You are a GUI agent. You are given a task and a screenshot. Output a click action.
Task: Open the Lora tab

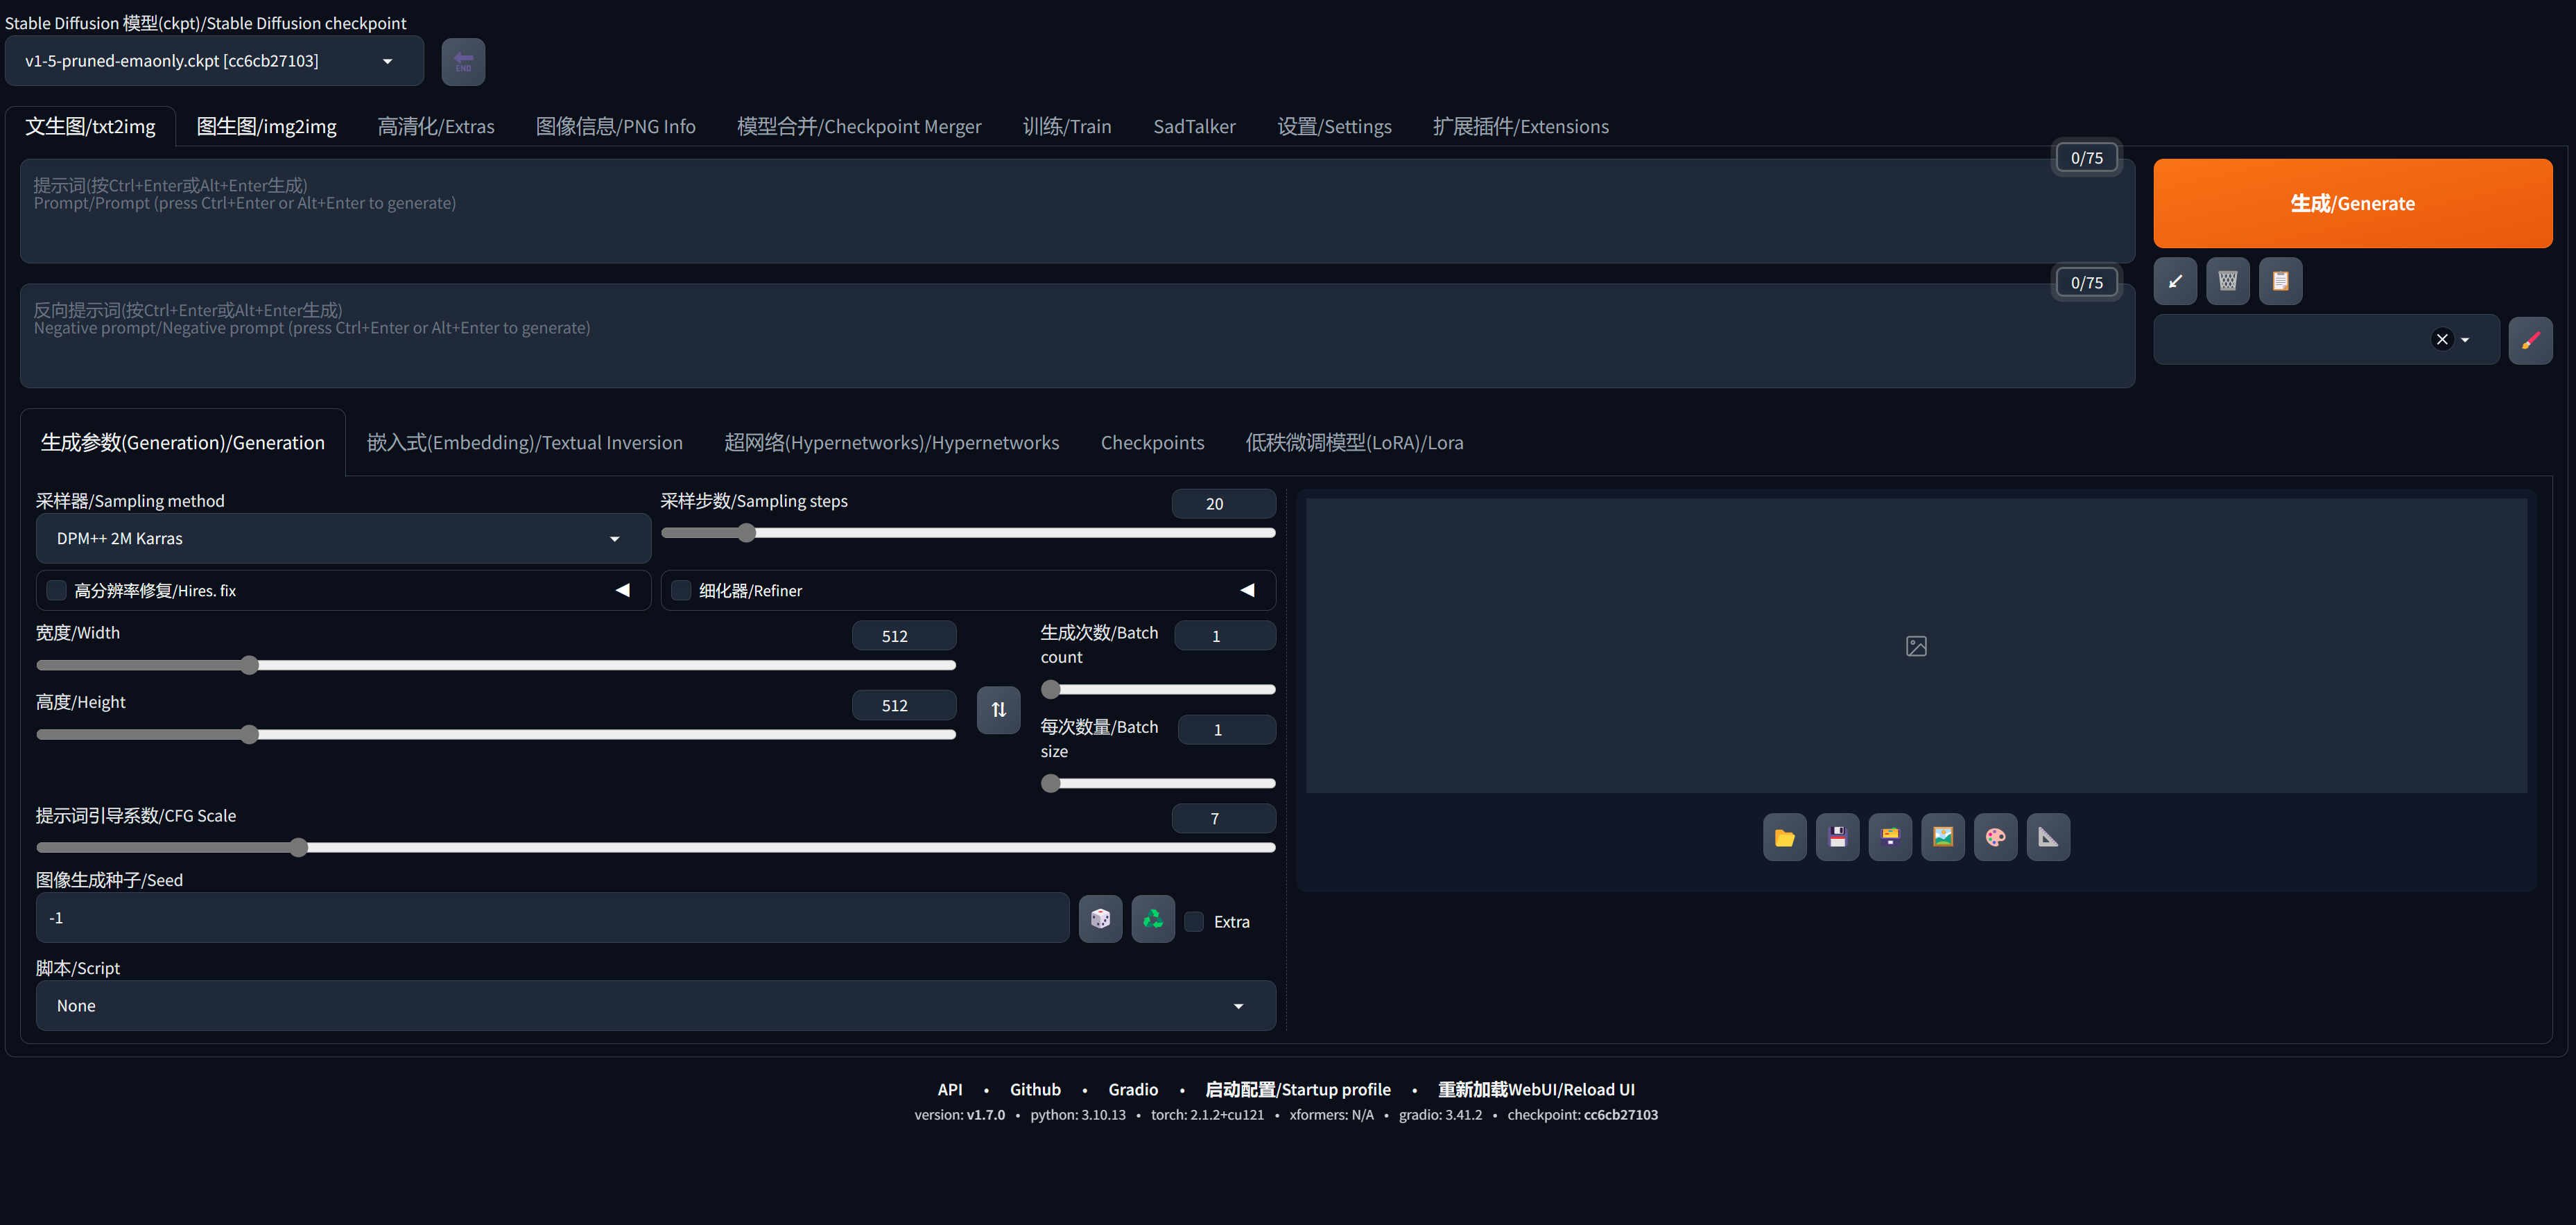(1353, 442)
